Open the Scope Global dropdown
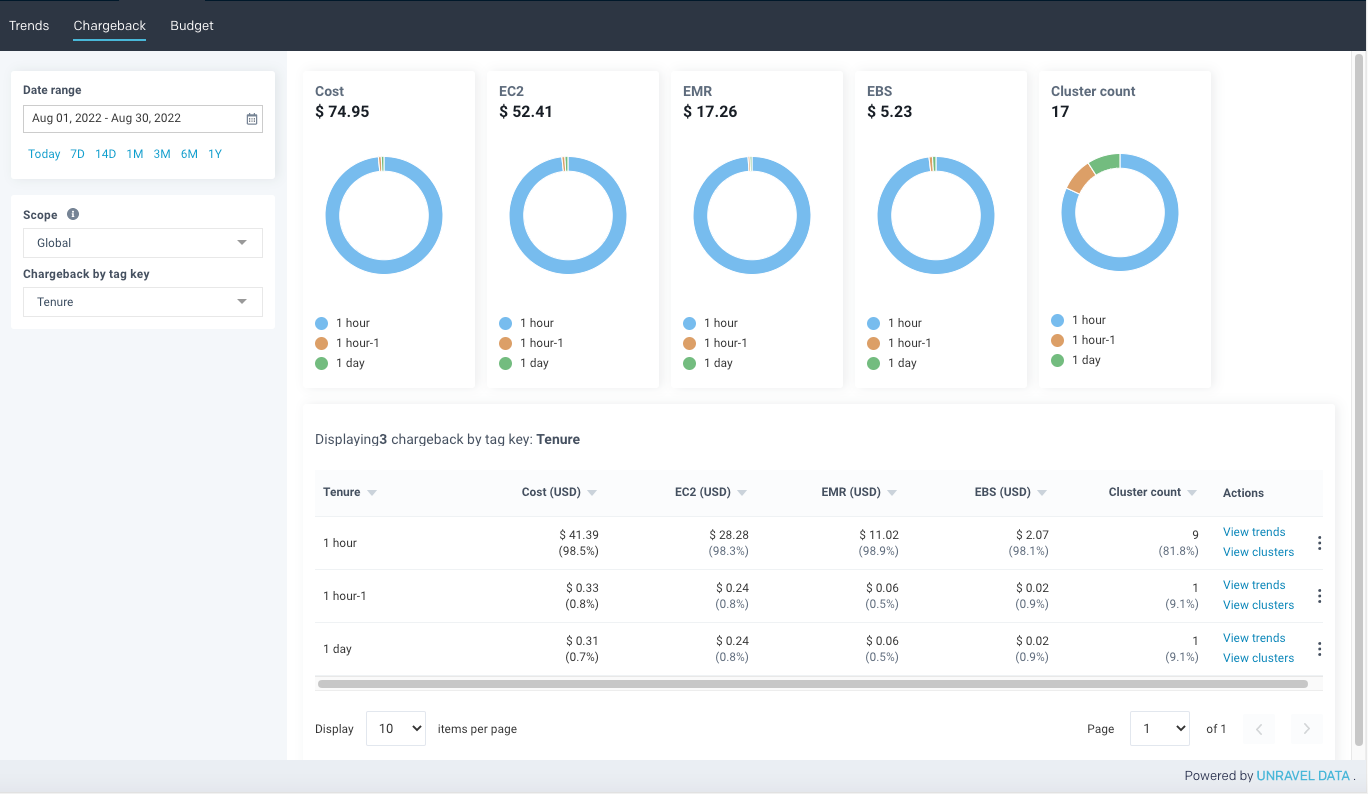The image size is (1368, 794). tap(143, 243)
